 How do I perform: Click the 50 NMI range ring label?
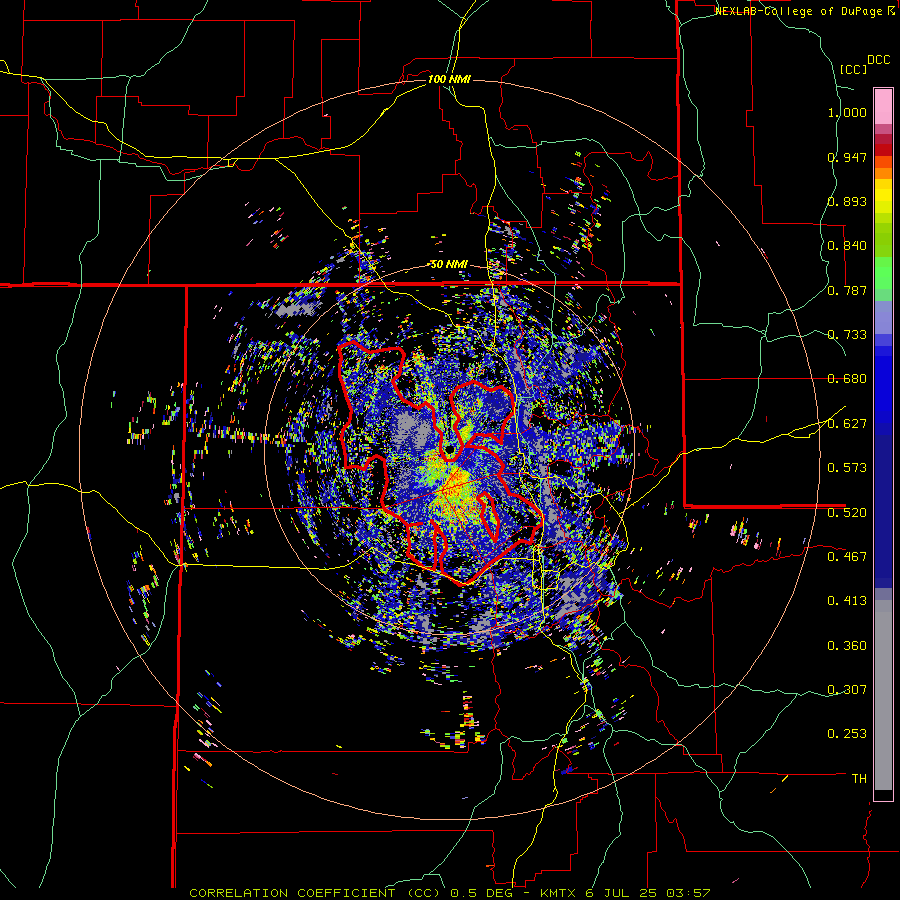coord(449,265)
